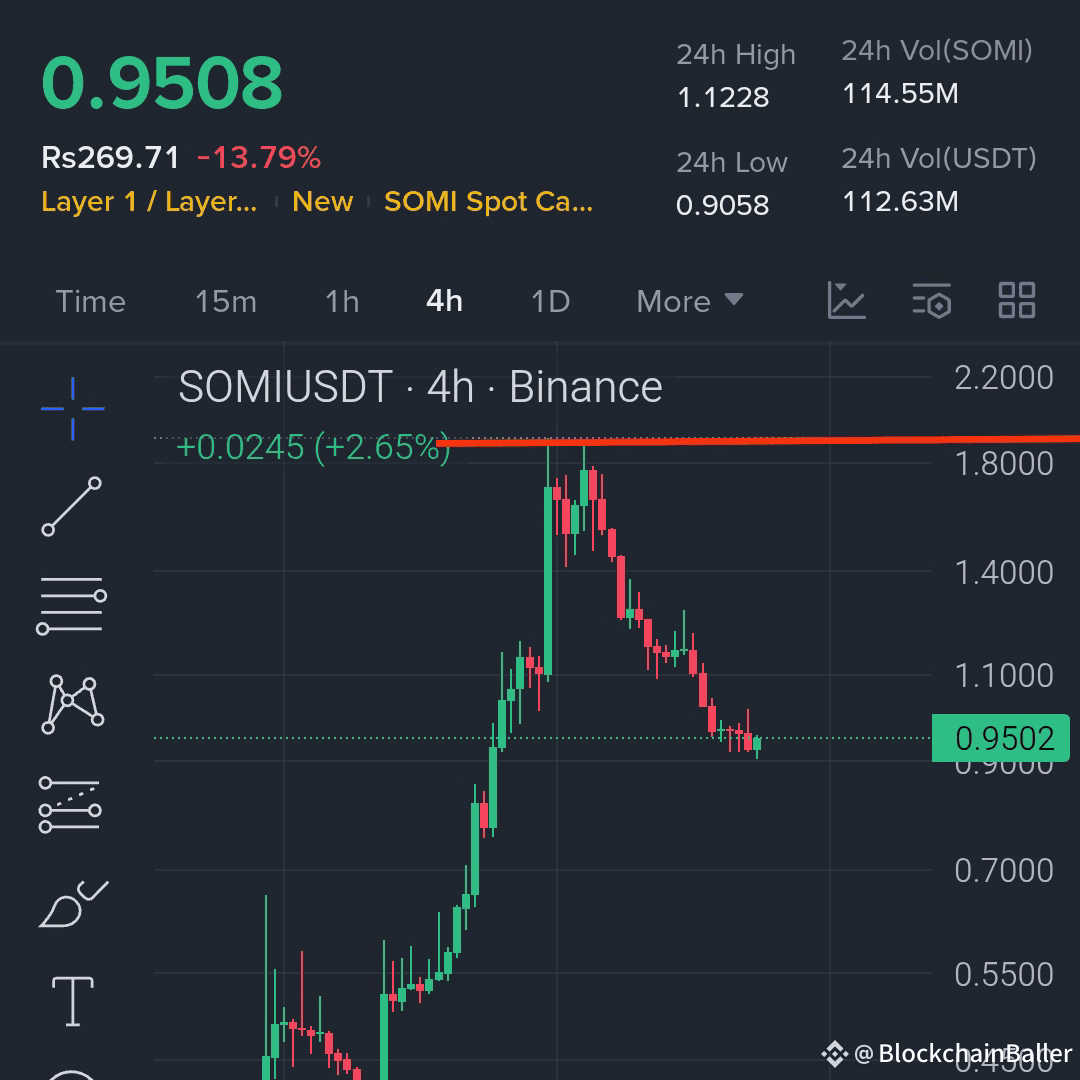
Task: Click the 24h Vol(USDT) value 112.63M
Action: coord(900,202)
